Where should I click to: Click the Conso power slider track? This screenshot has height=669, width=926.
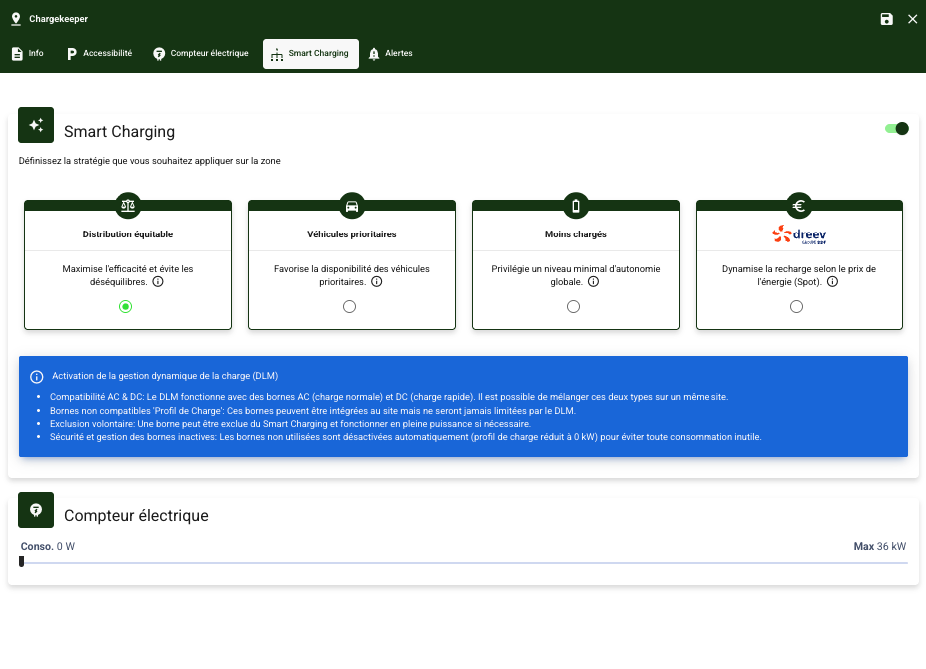[464, 562]
